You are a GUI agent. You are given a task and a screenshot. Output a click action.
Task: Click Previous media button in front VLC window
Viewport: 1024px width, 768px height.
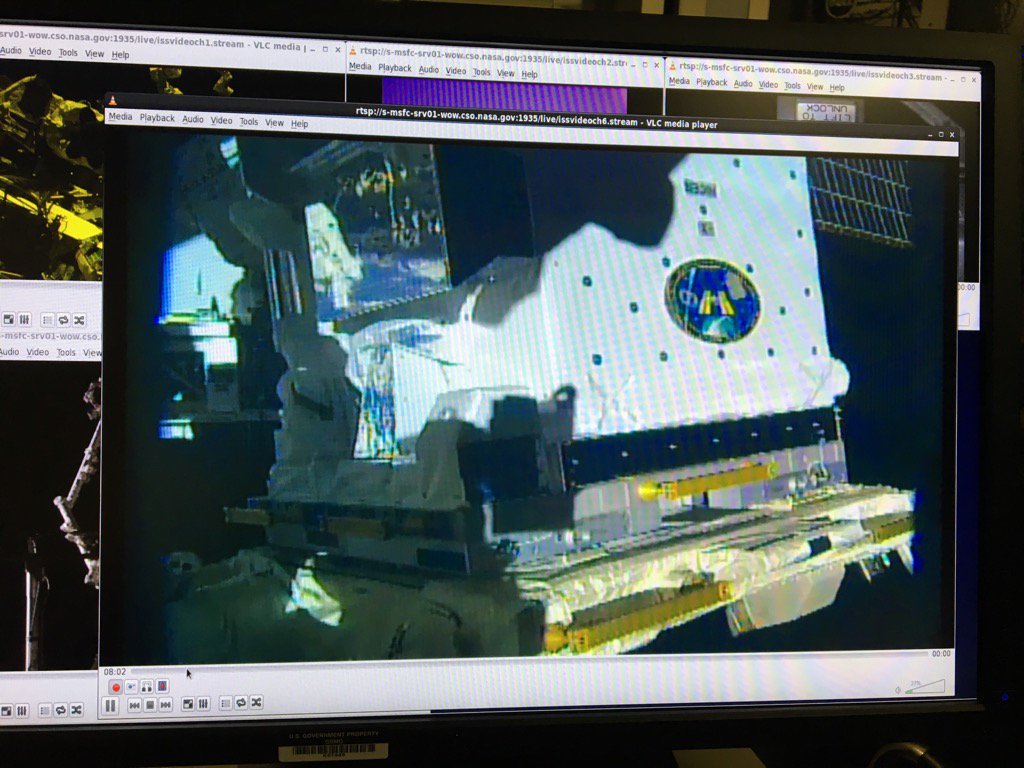click(134, 705)
